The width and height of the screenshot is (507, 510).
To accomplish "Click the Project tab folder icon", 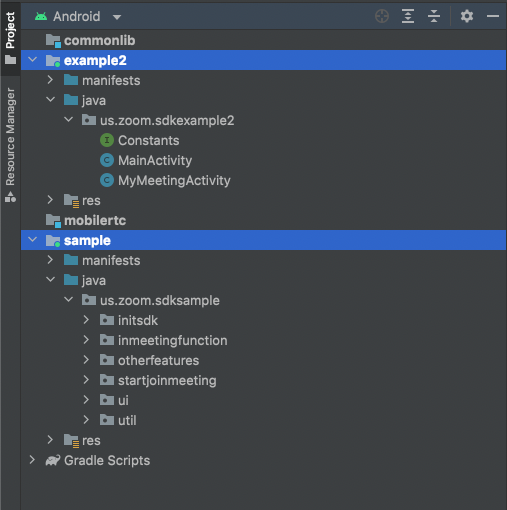I will tap(10, 60).
